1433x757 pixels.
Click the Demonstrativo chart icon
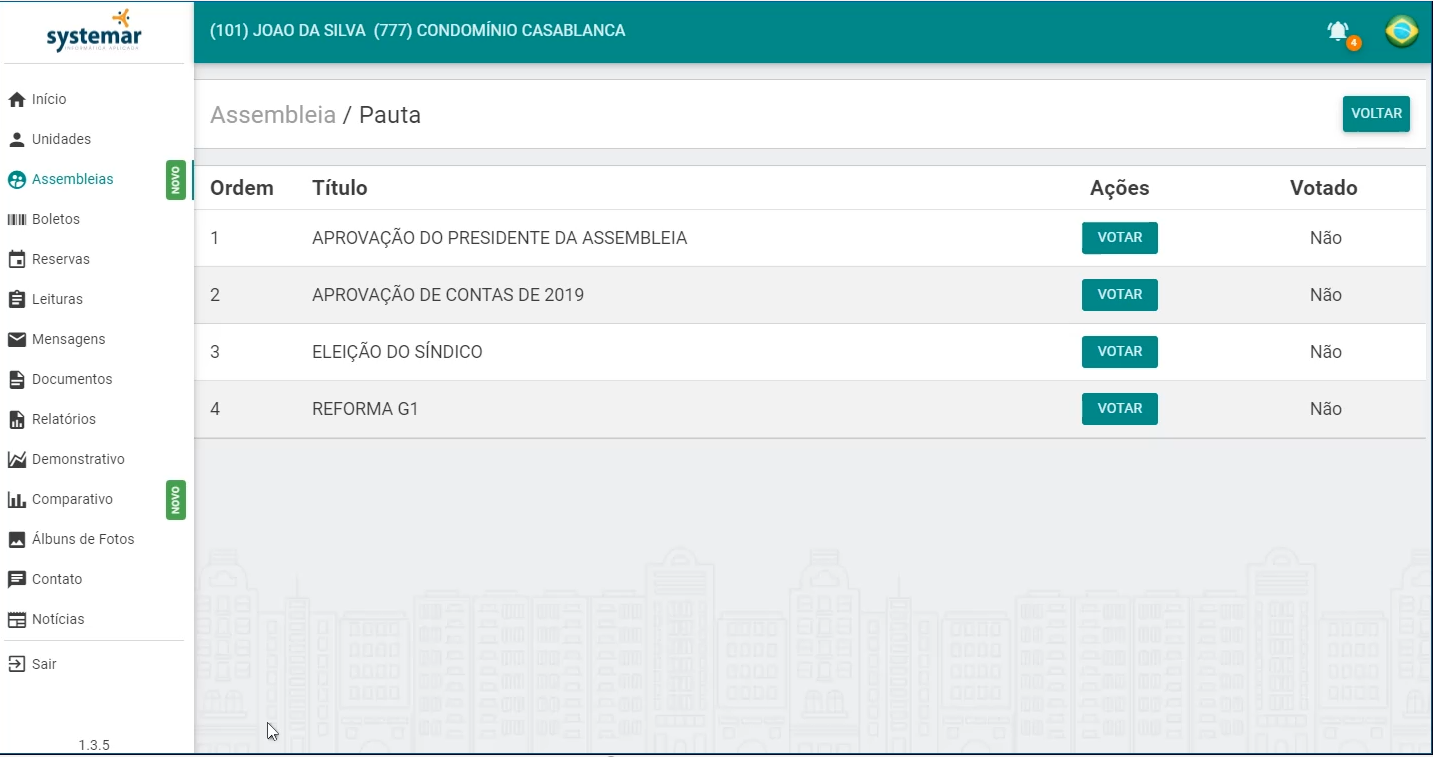tap(16, 460)
